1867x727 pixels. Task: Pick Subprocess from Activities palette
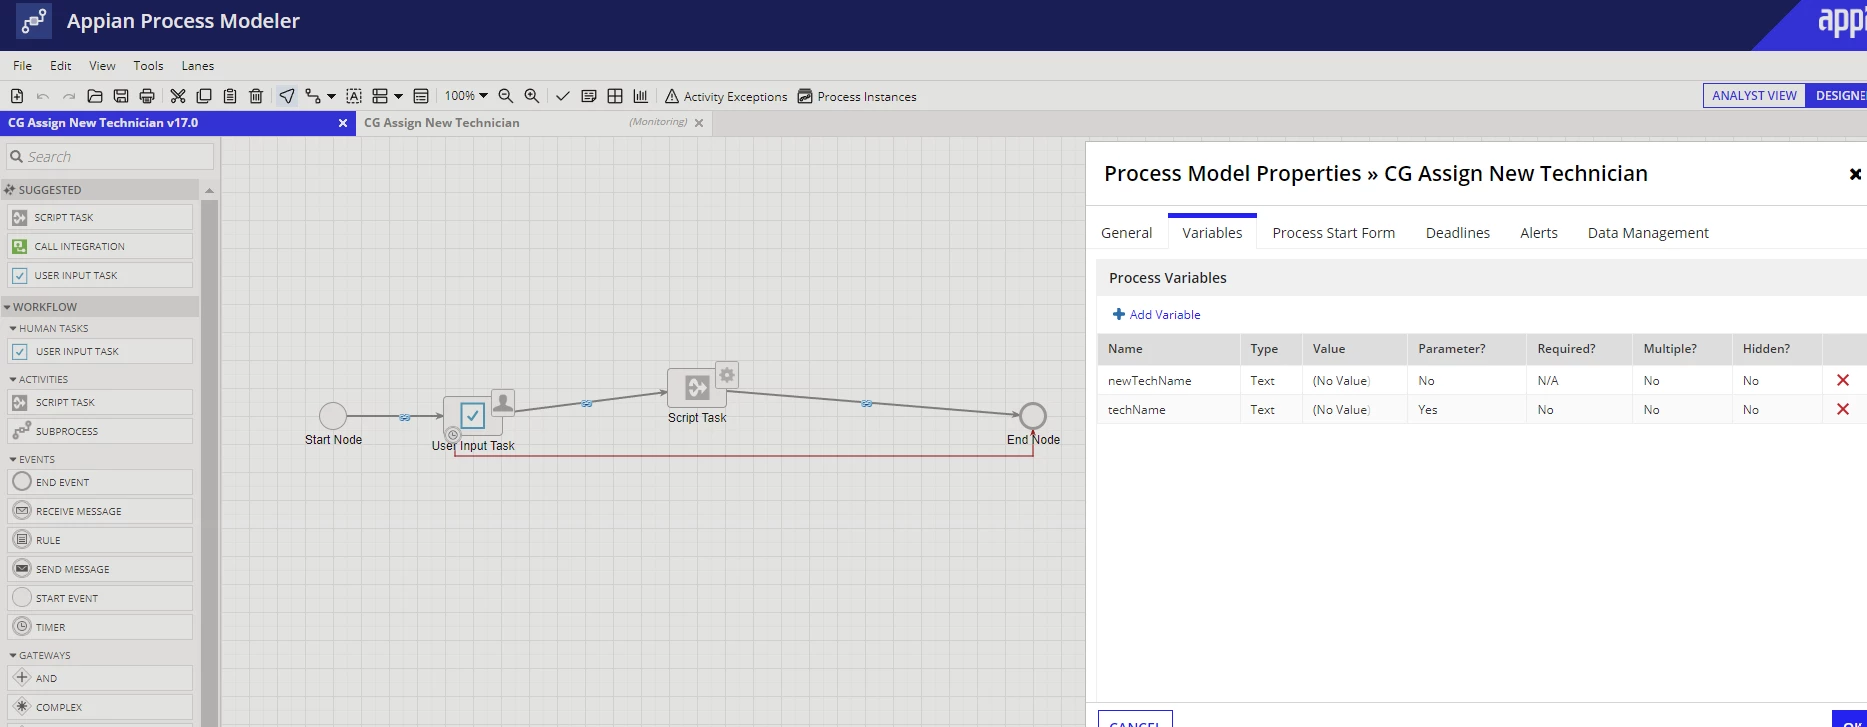(100, 431)
